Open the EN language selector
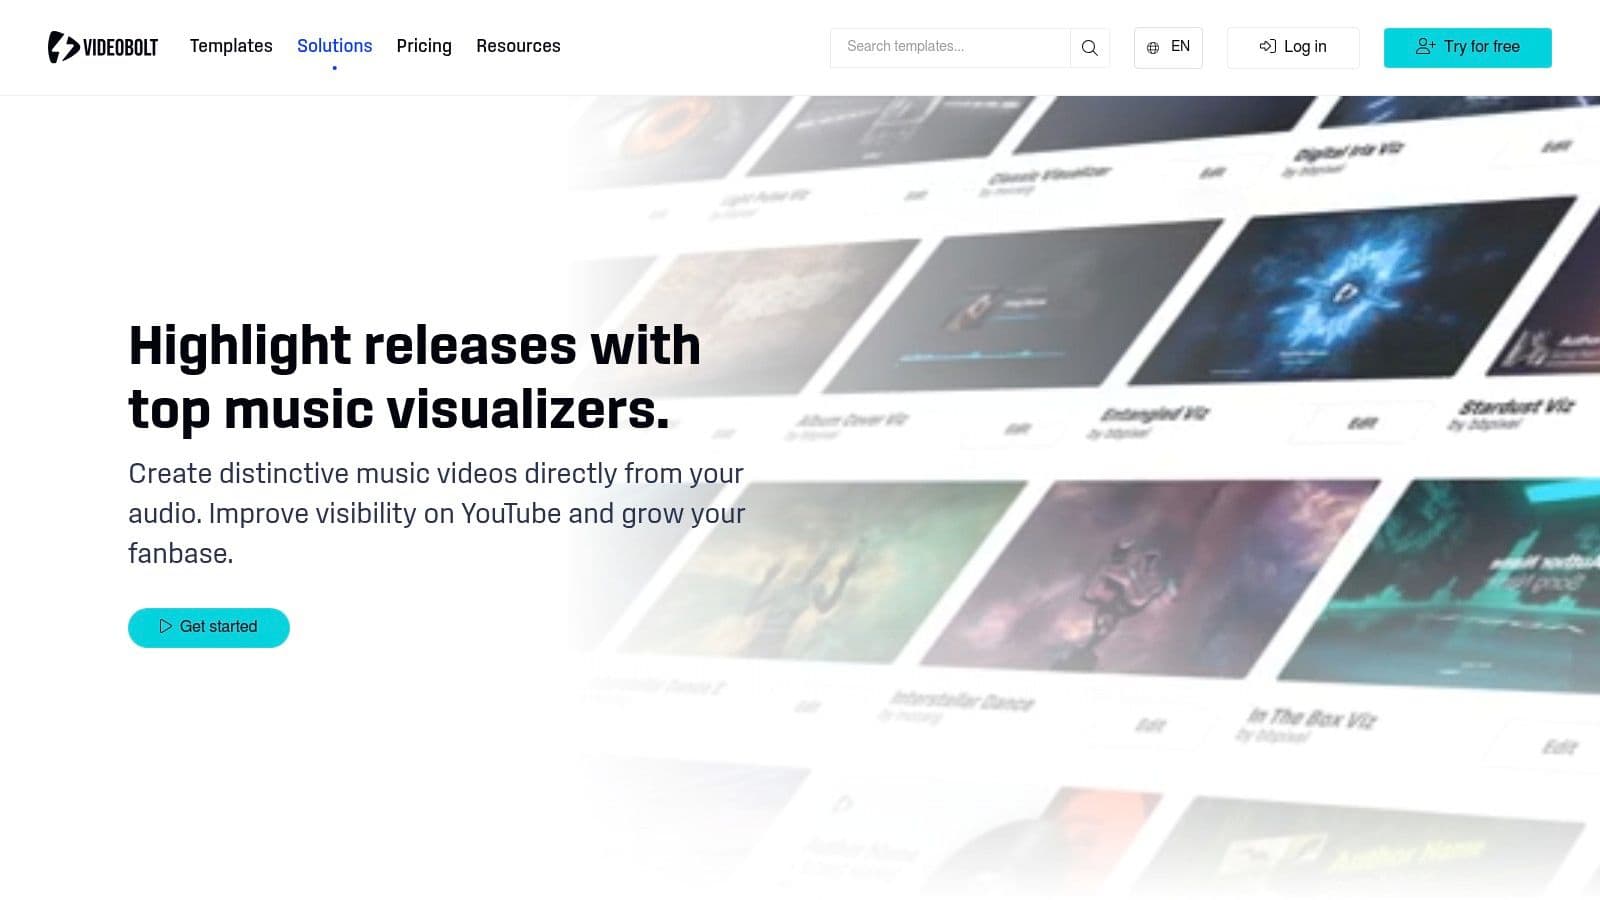The image size is (1600, 900). click(1168, 47)
